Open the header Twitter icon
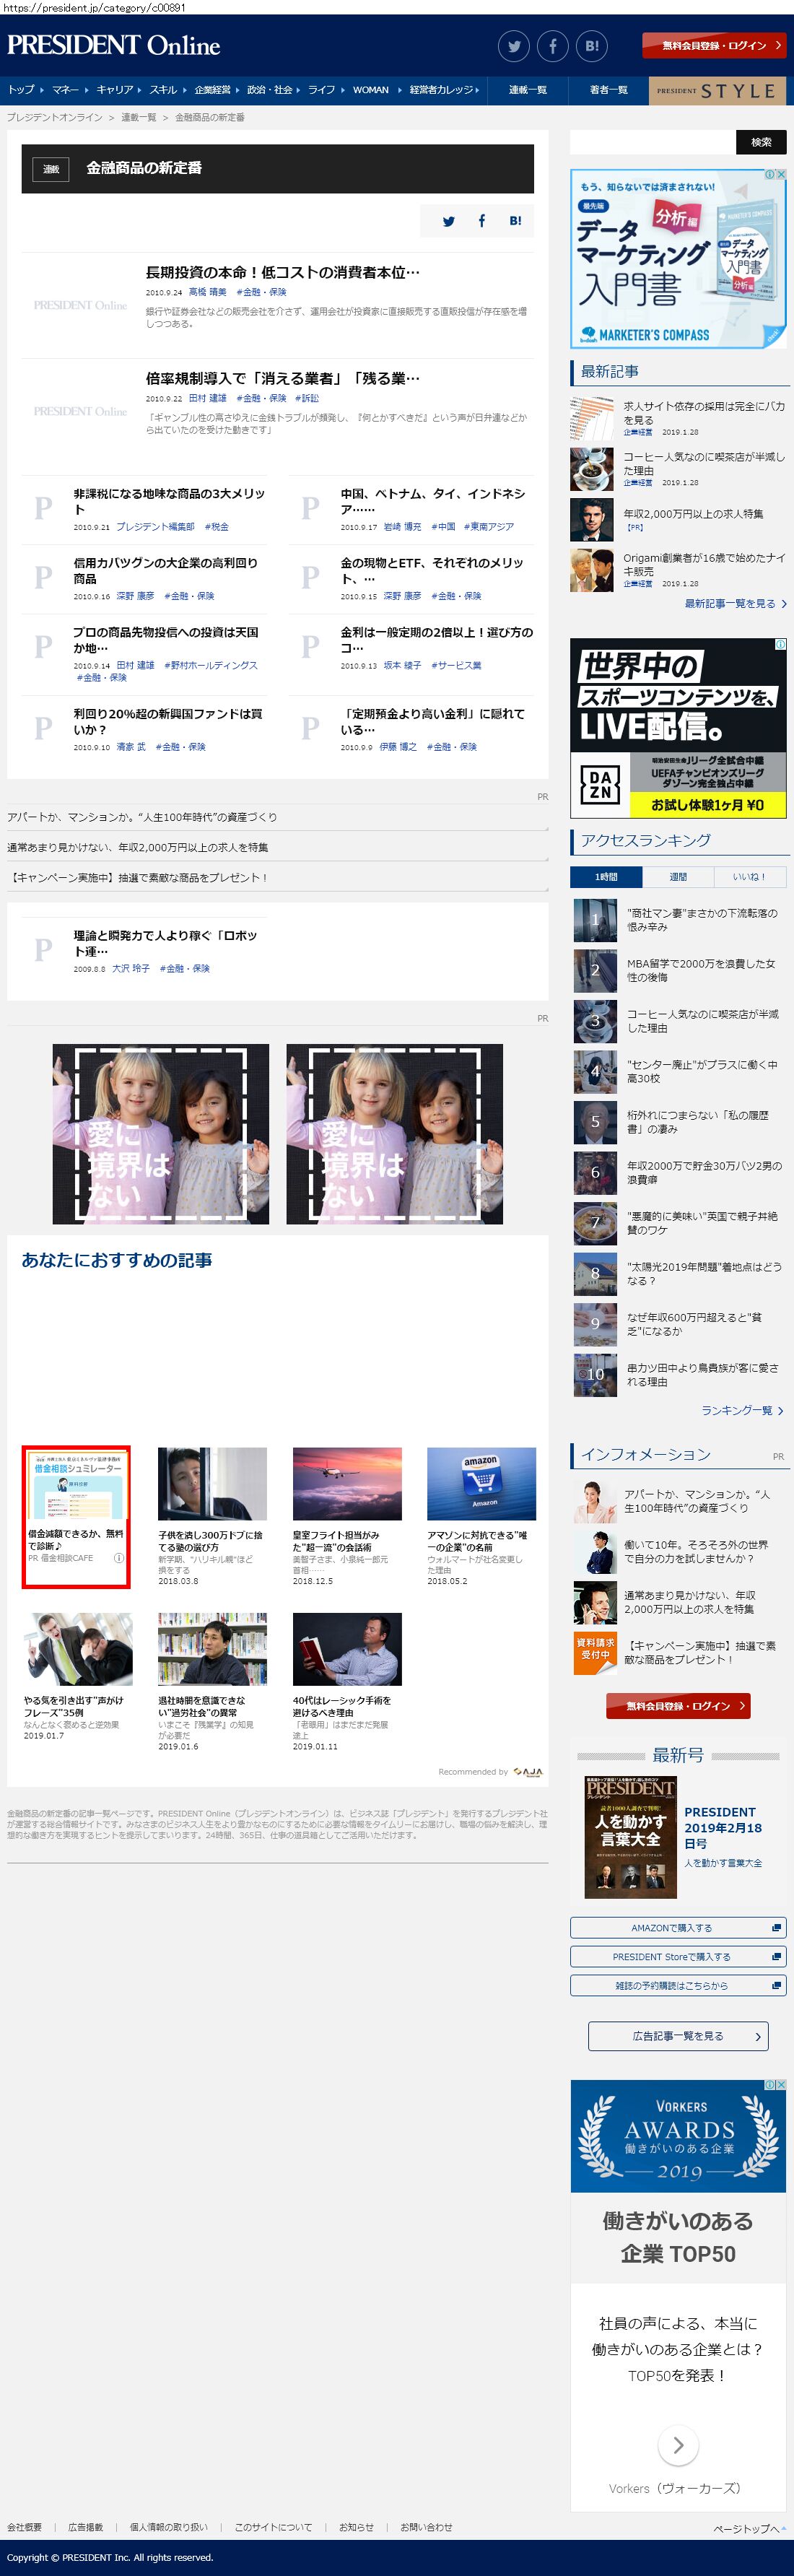794x2576 pixels. [x=513, y=46]
